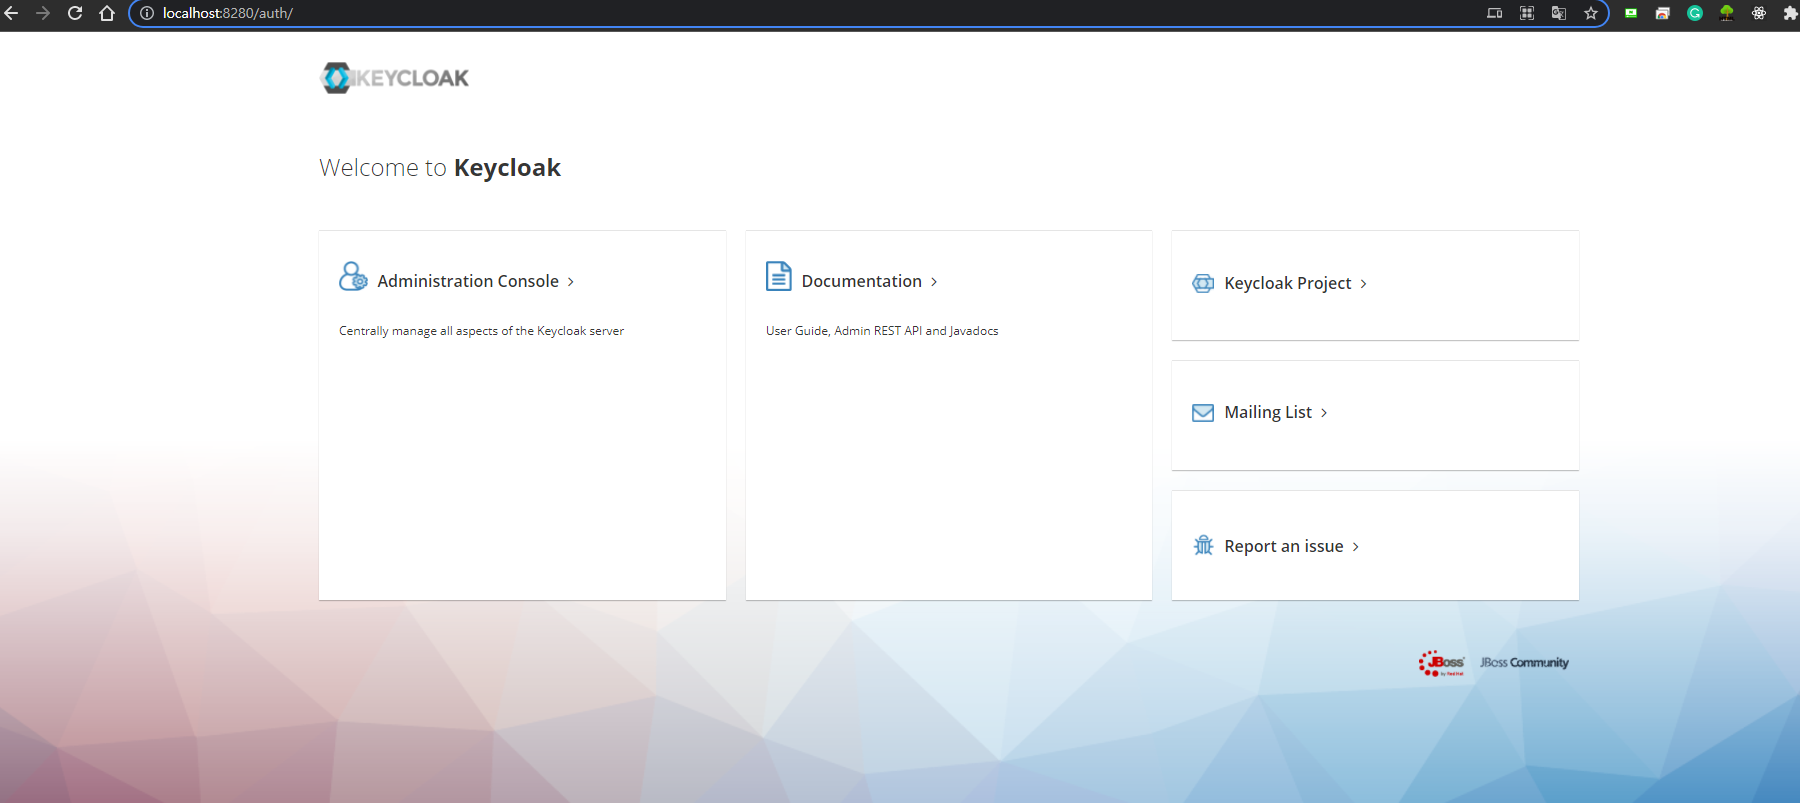Open the Report an issue link
Viewport: 1800px width, 803px height.
click(x=1284, y=546)
